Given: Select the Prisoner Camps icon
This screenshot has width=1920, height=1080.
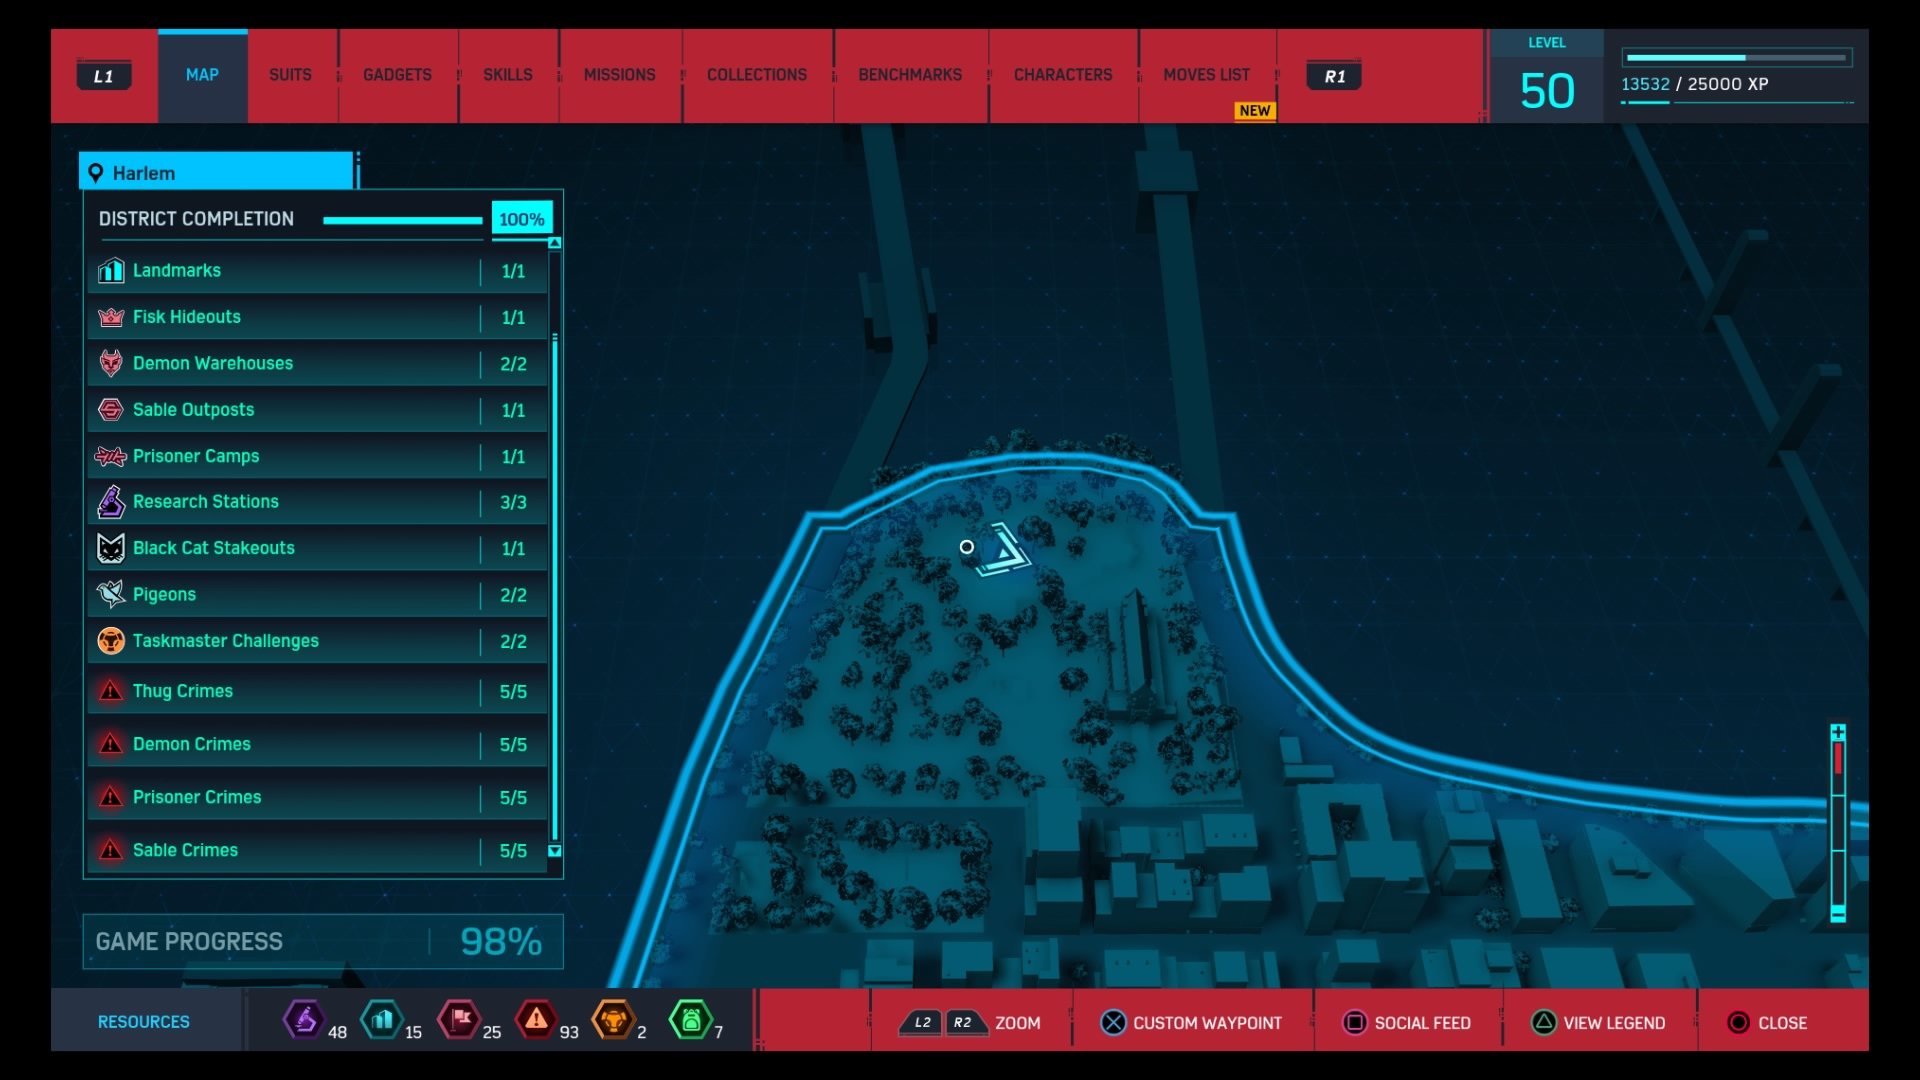Looking at the screenshot, I should (x=112, y=456).
